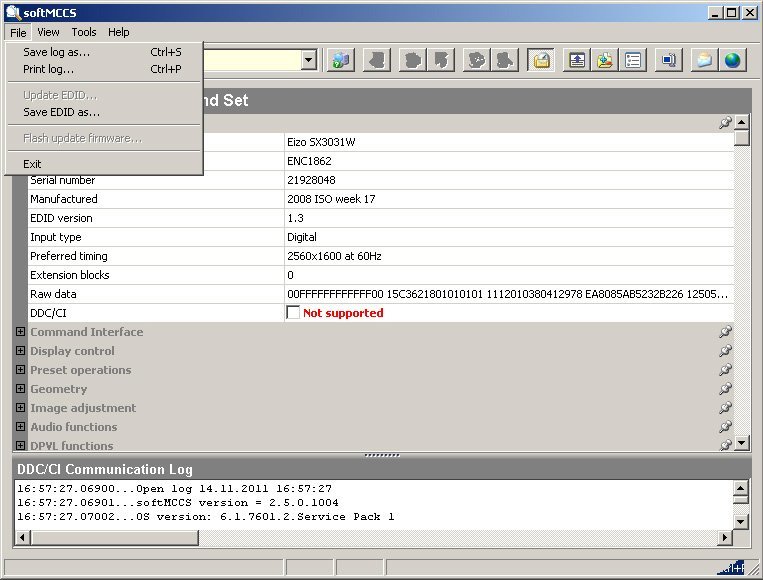Expand the Command Interface section

(20, 331)
